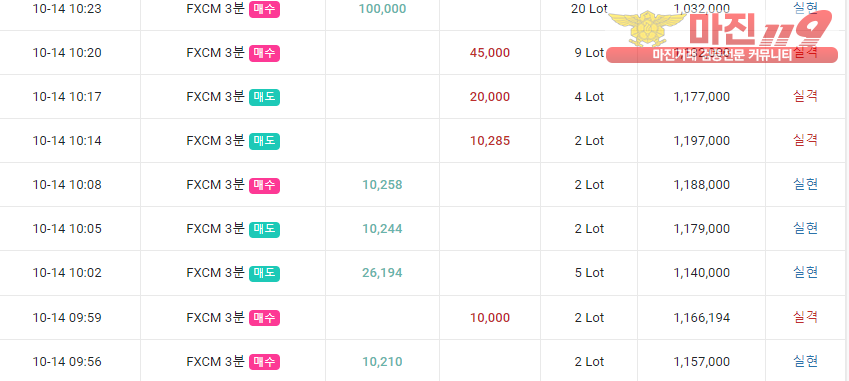Click the 매수 badge in the 09:59 row

264,318
